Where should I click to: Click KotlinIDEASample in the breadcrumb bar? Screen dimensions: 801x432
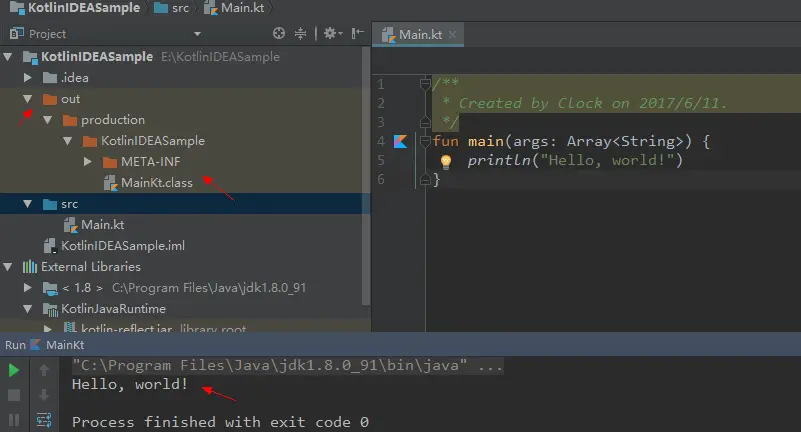click(x=83, y=8)
